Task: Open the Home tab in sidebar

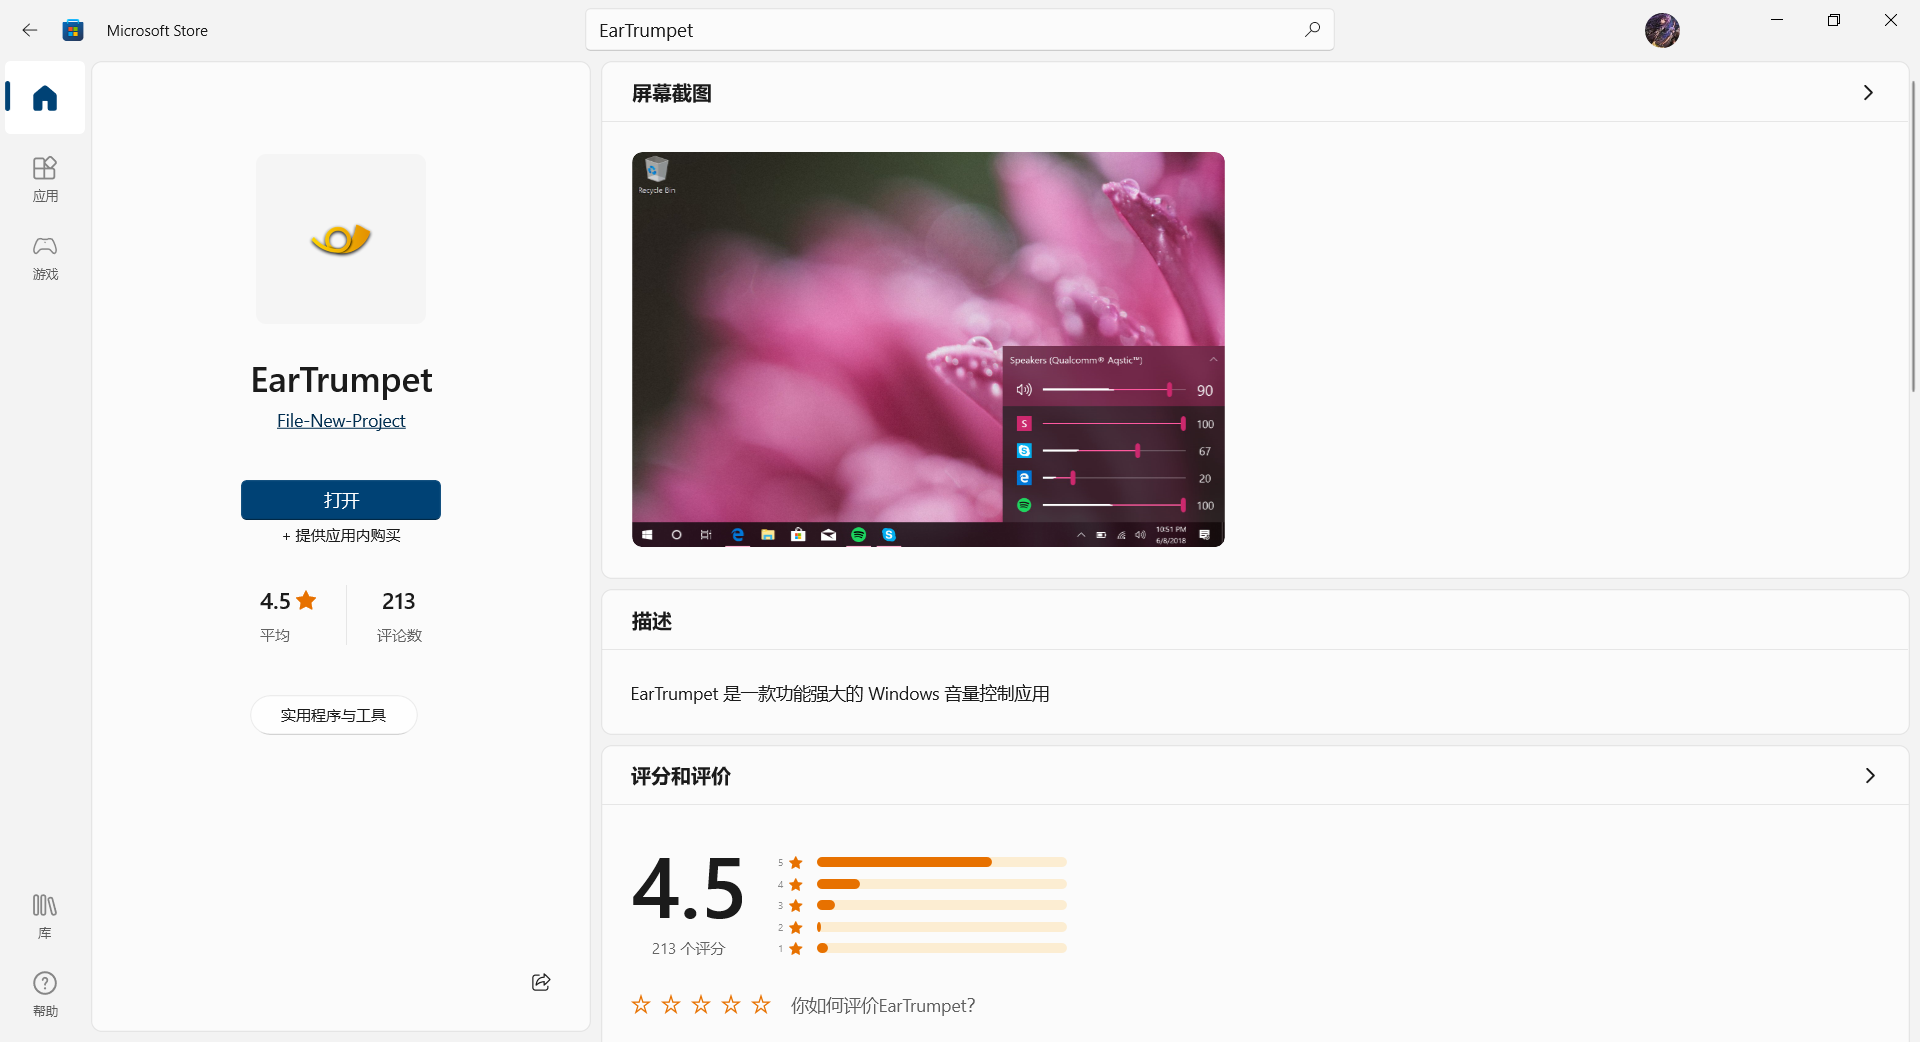Action: coord(45,98)
